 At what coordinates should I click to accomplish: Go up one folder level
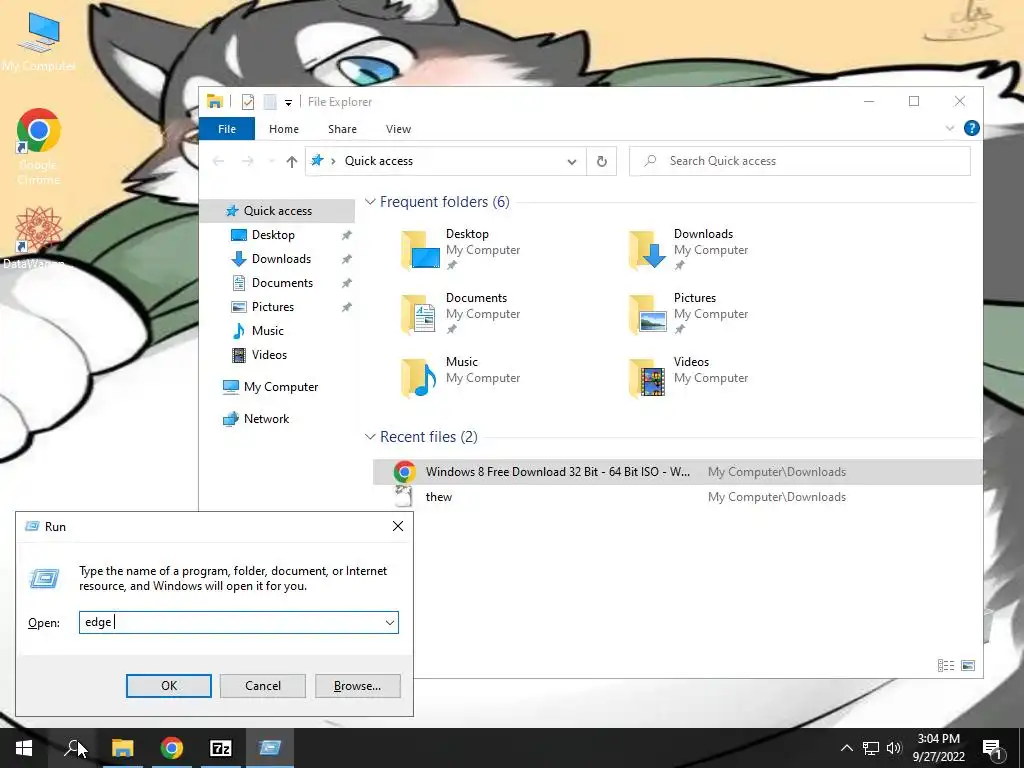291,161
